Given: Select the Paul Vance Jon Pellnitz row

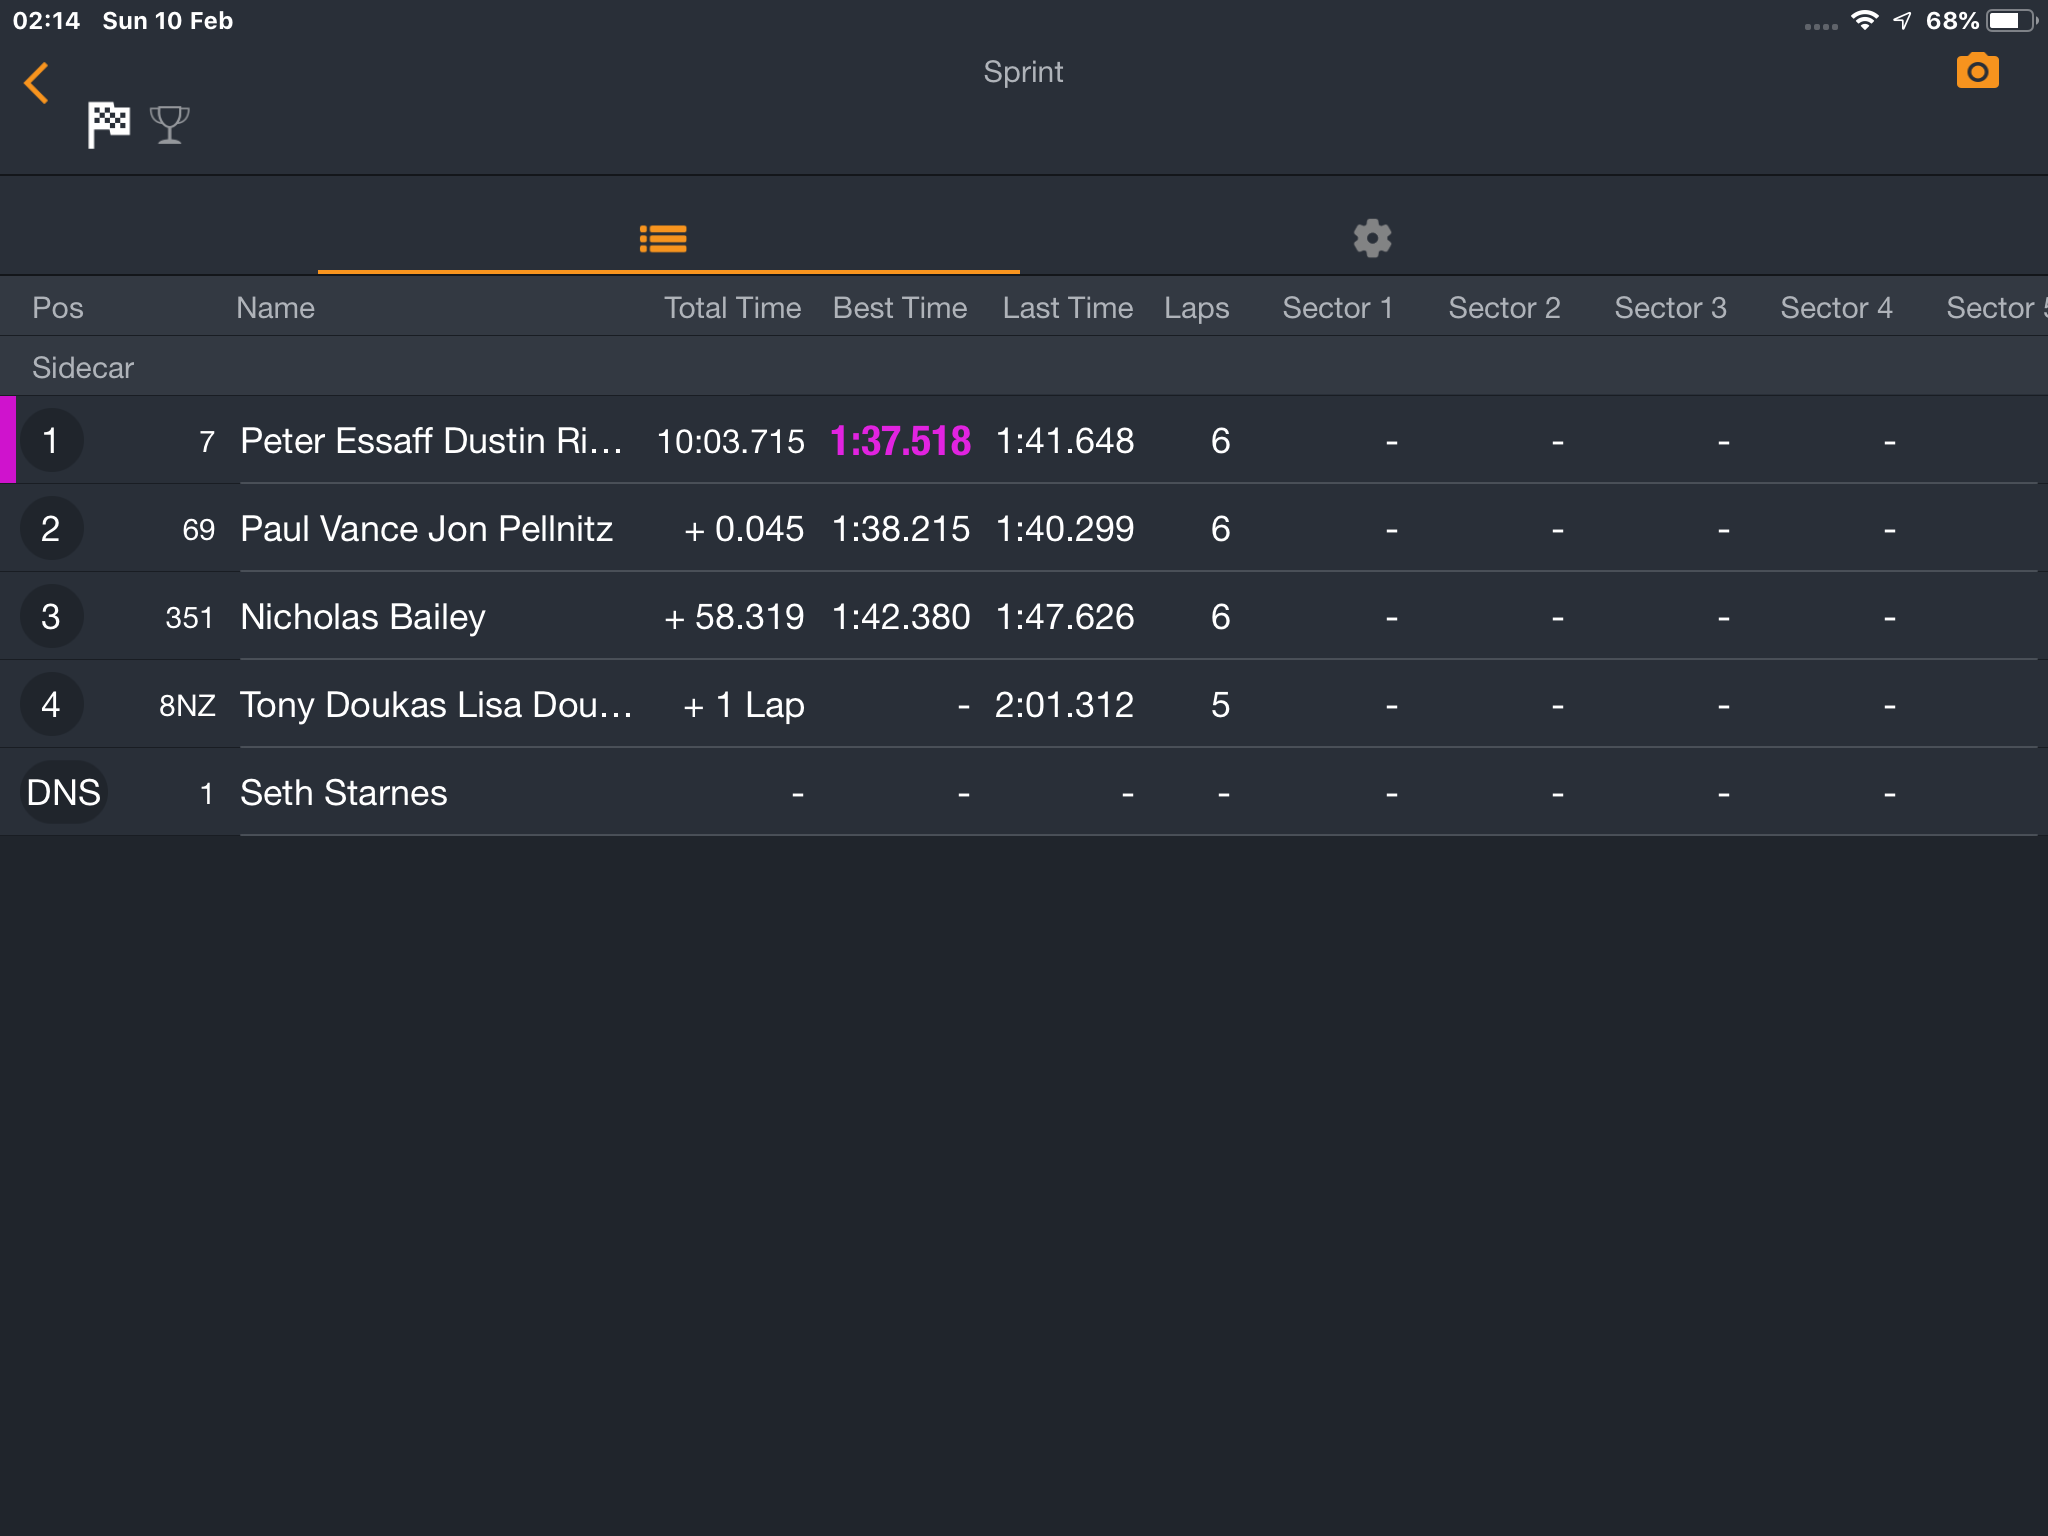Looking at the screenshot, I should (1024, 529).
